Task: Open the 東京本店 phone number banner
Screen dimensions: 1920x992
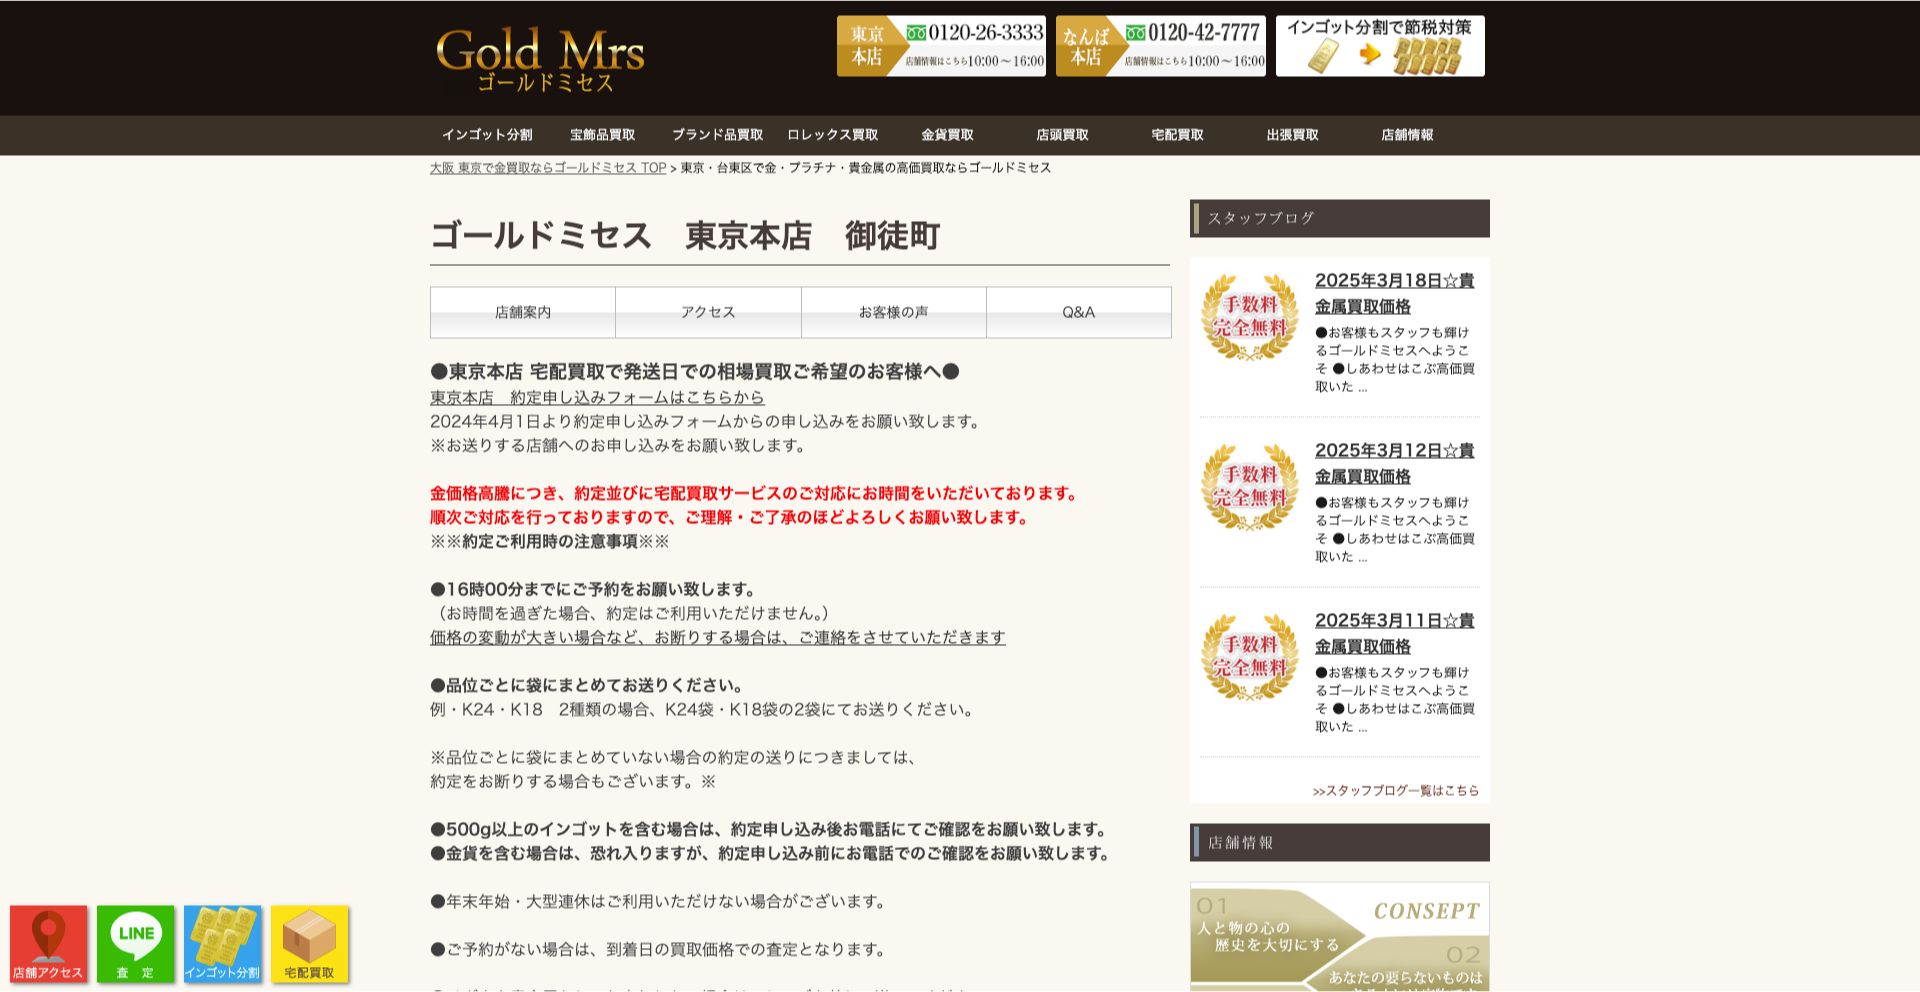Action: click(941, 46)
